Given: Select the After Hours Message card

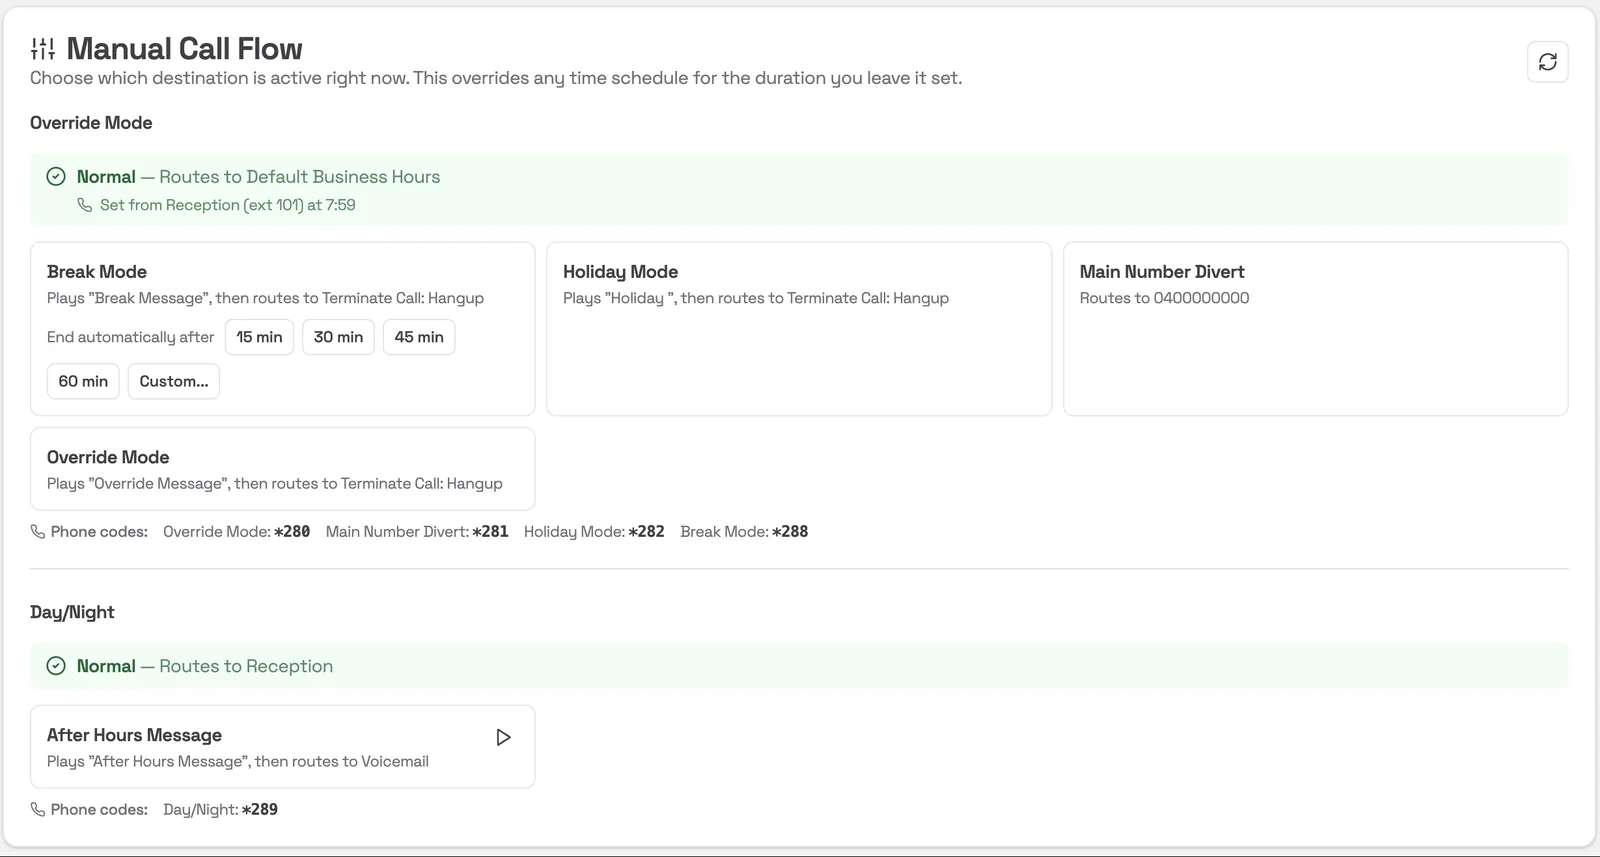Looking at the screenshot, I should tap(283, 747).
